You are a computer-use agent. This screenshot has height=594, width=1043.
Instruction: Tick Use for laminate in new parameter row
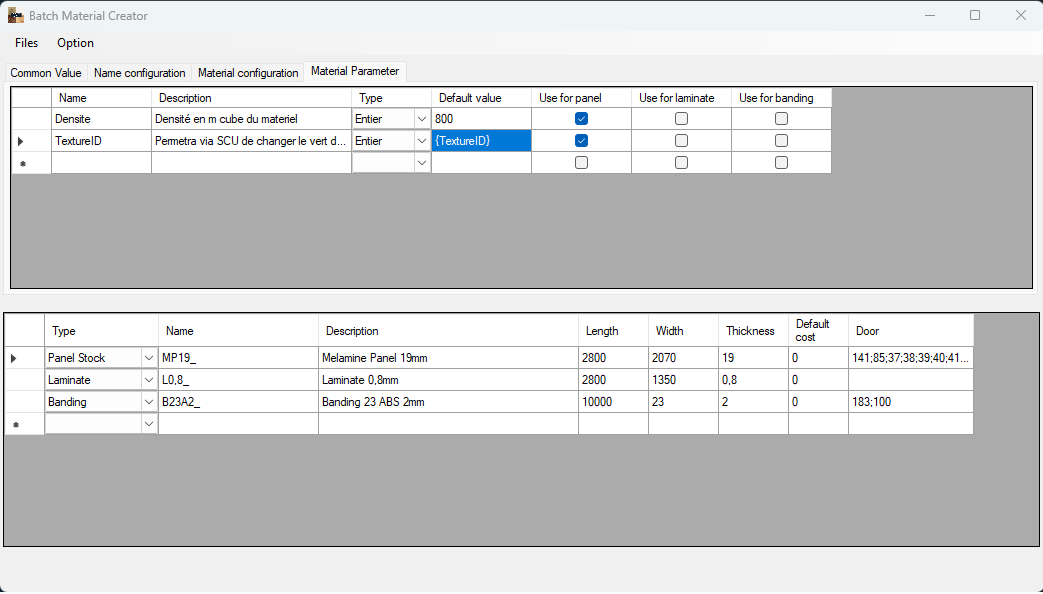tap(681, 162)
